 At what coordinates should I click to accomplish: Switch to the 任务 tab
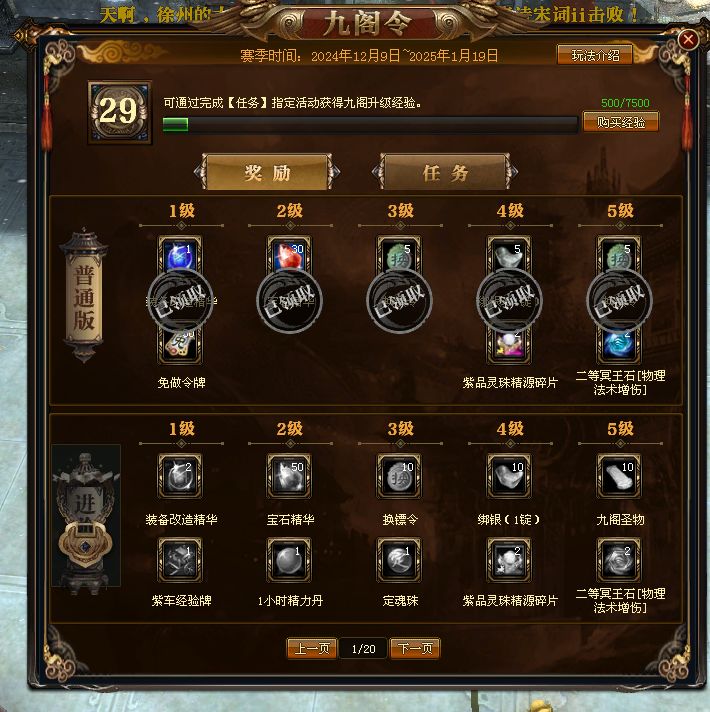coord(445,172)
